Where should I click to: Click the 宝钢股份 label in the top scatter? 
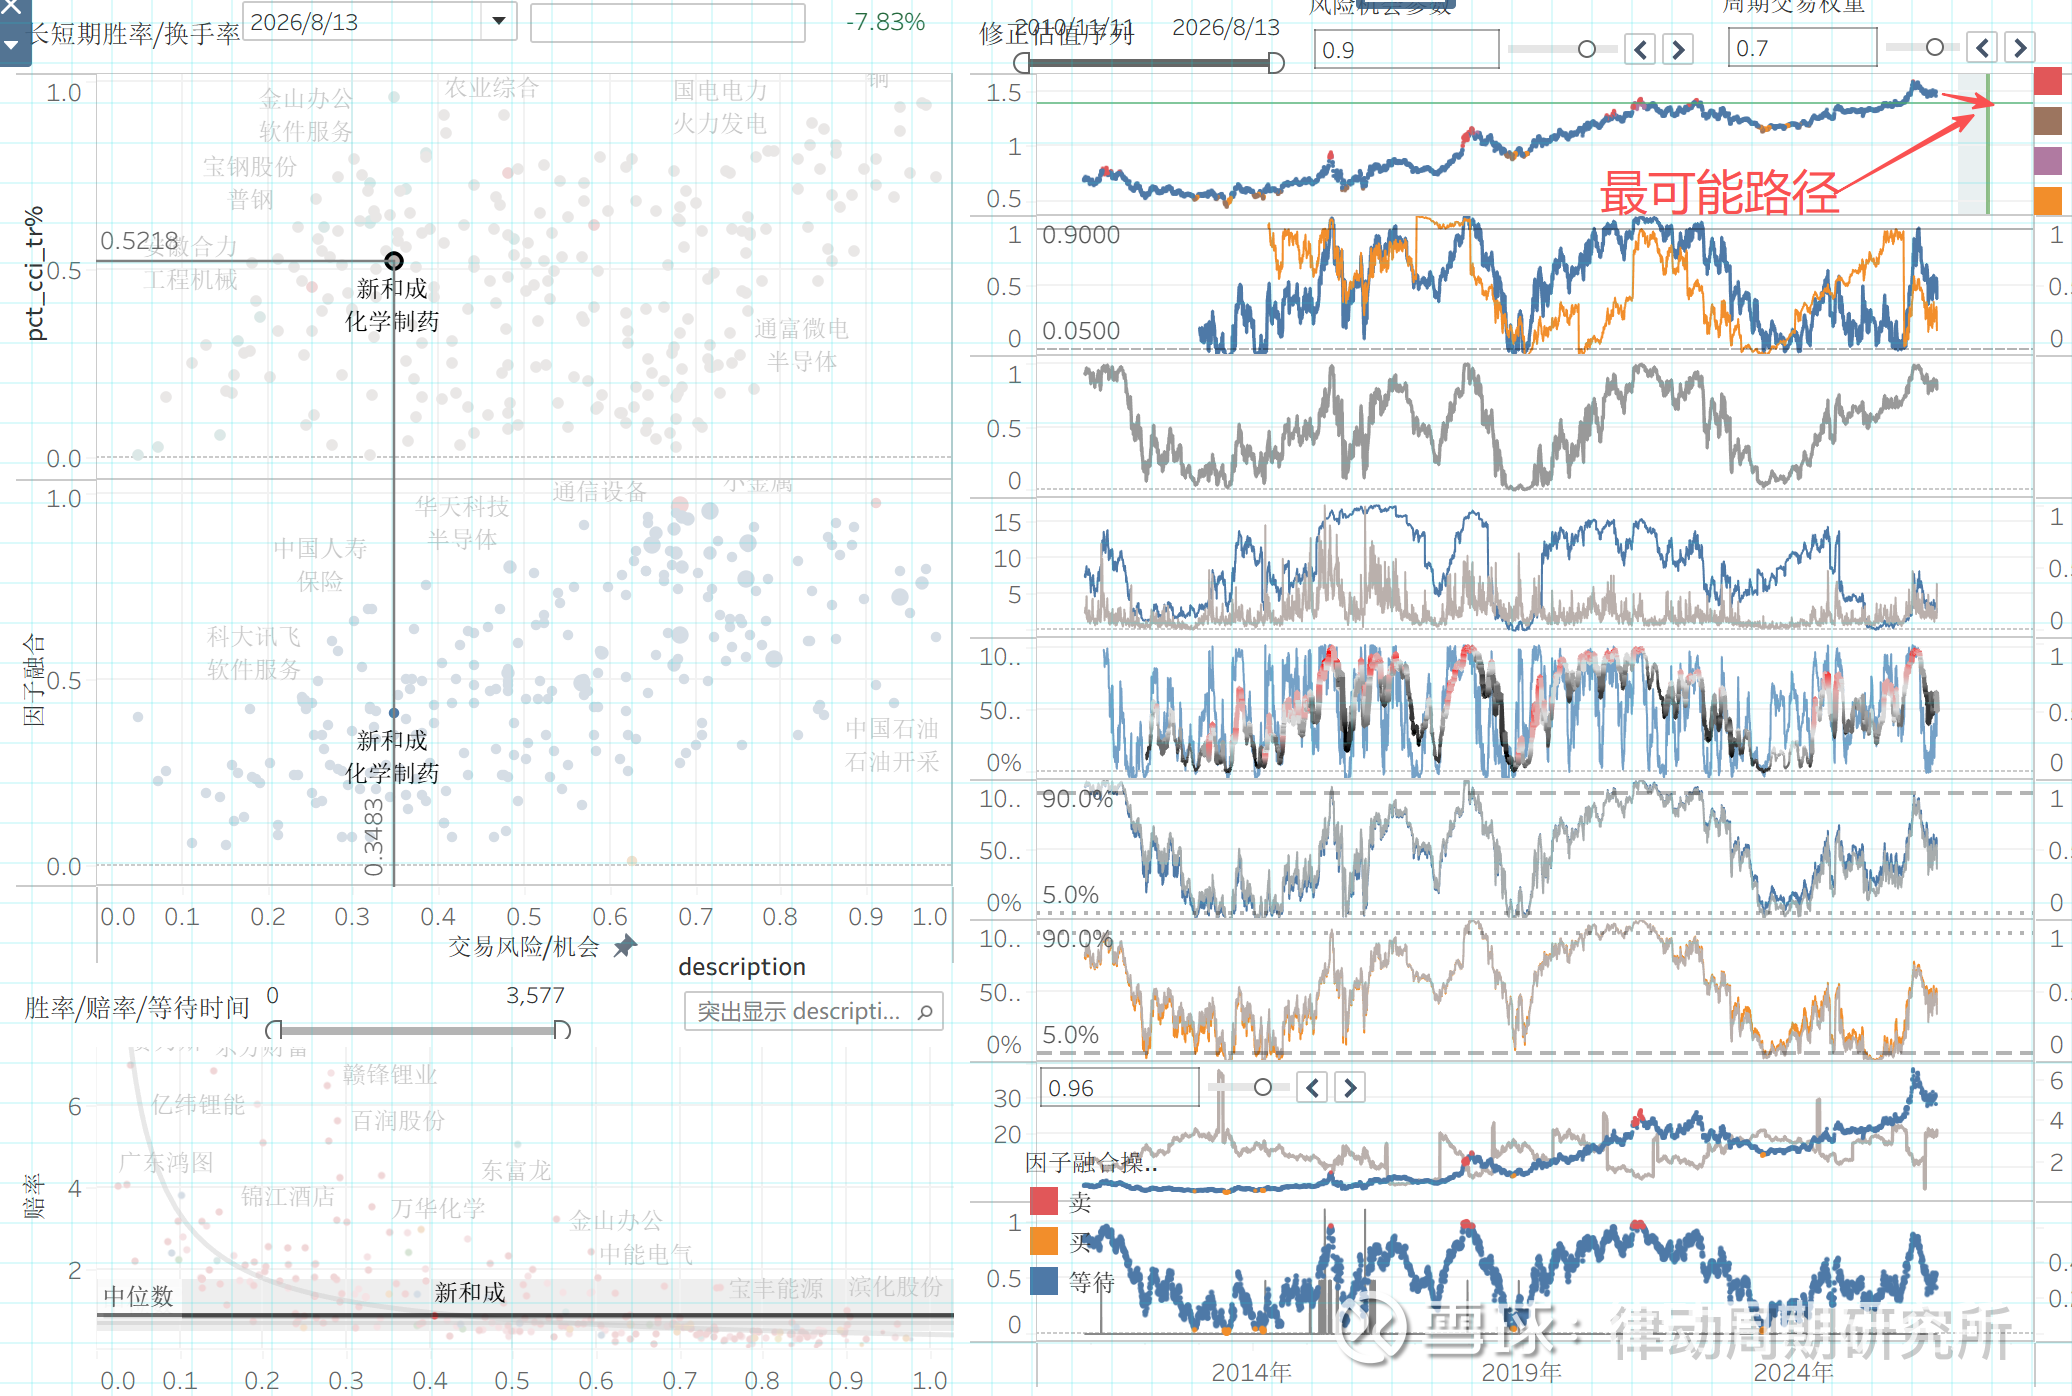point(250,167)
